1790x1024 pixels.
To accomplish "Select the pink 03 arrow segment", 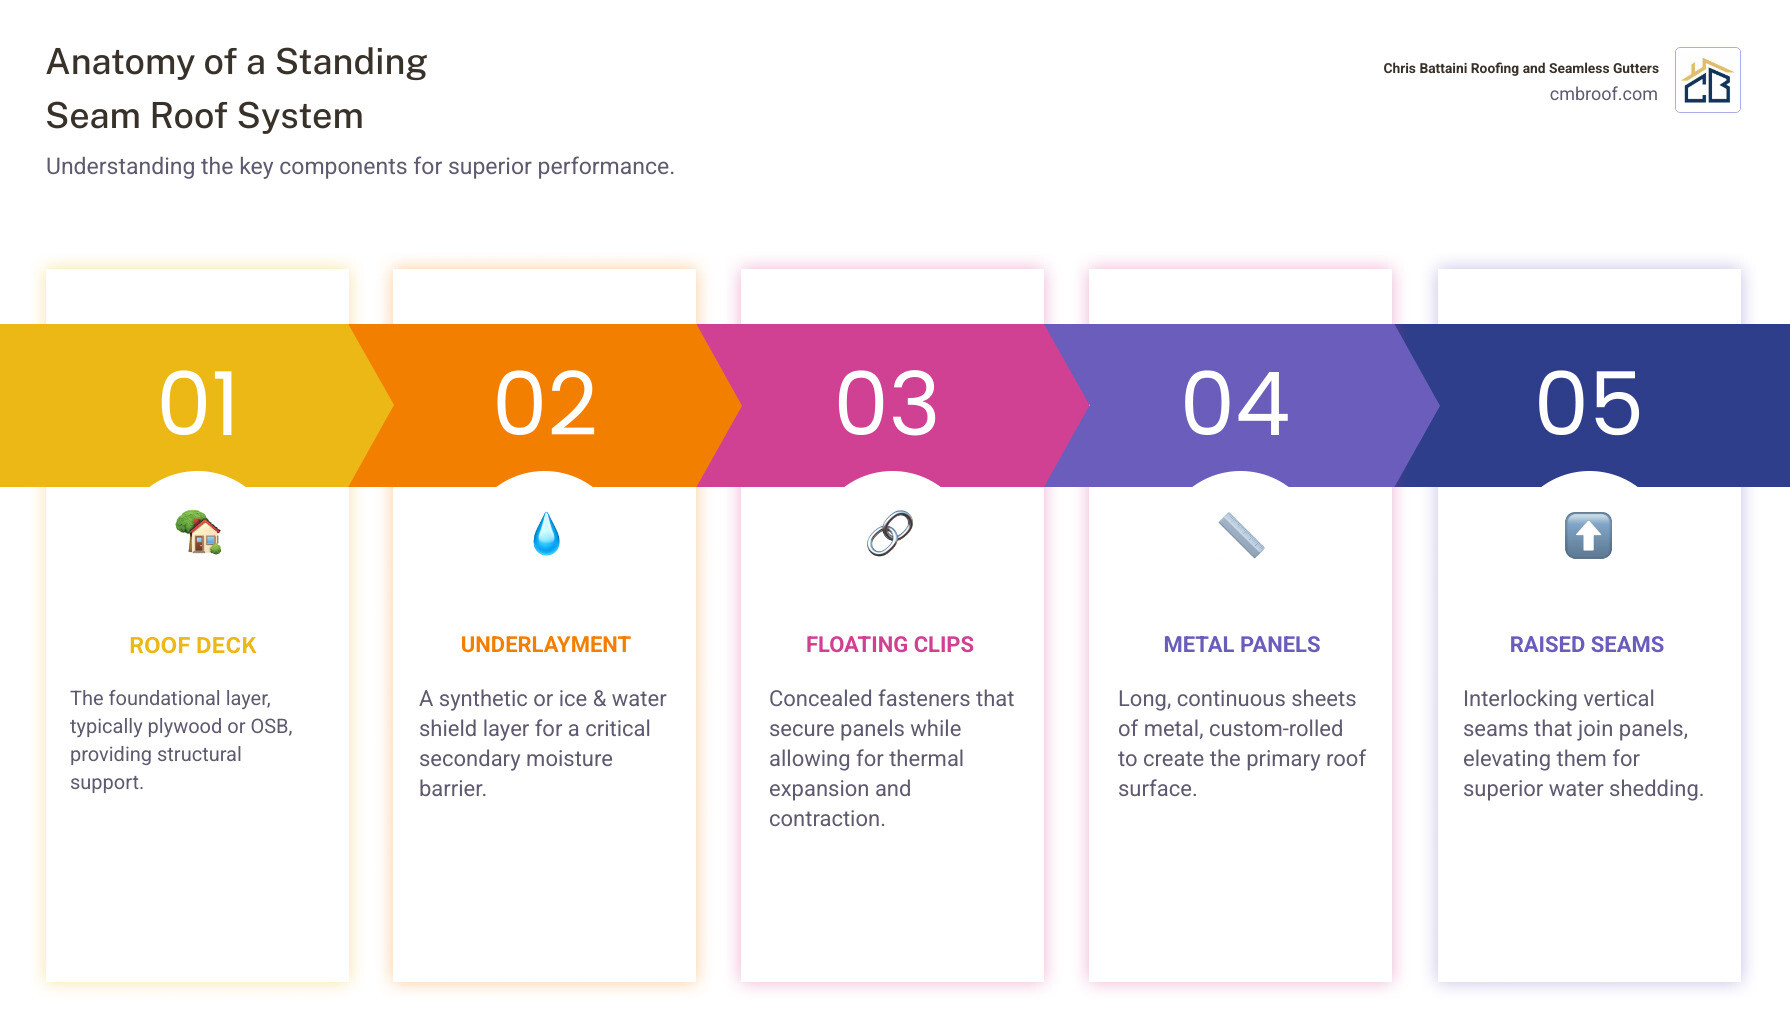I will click(x=888, y=405).
